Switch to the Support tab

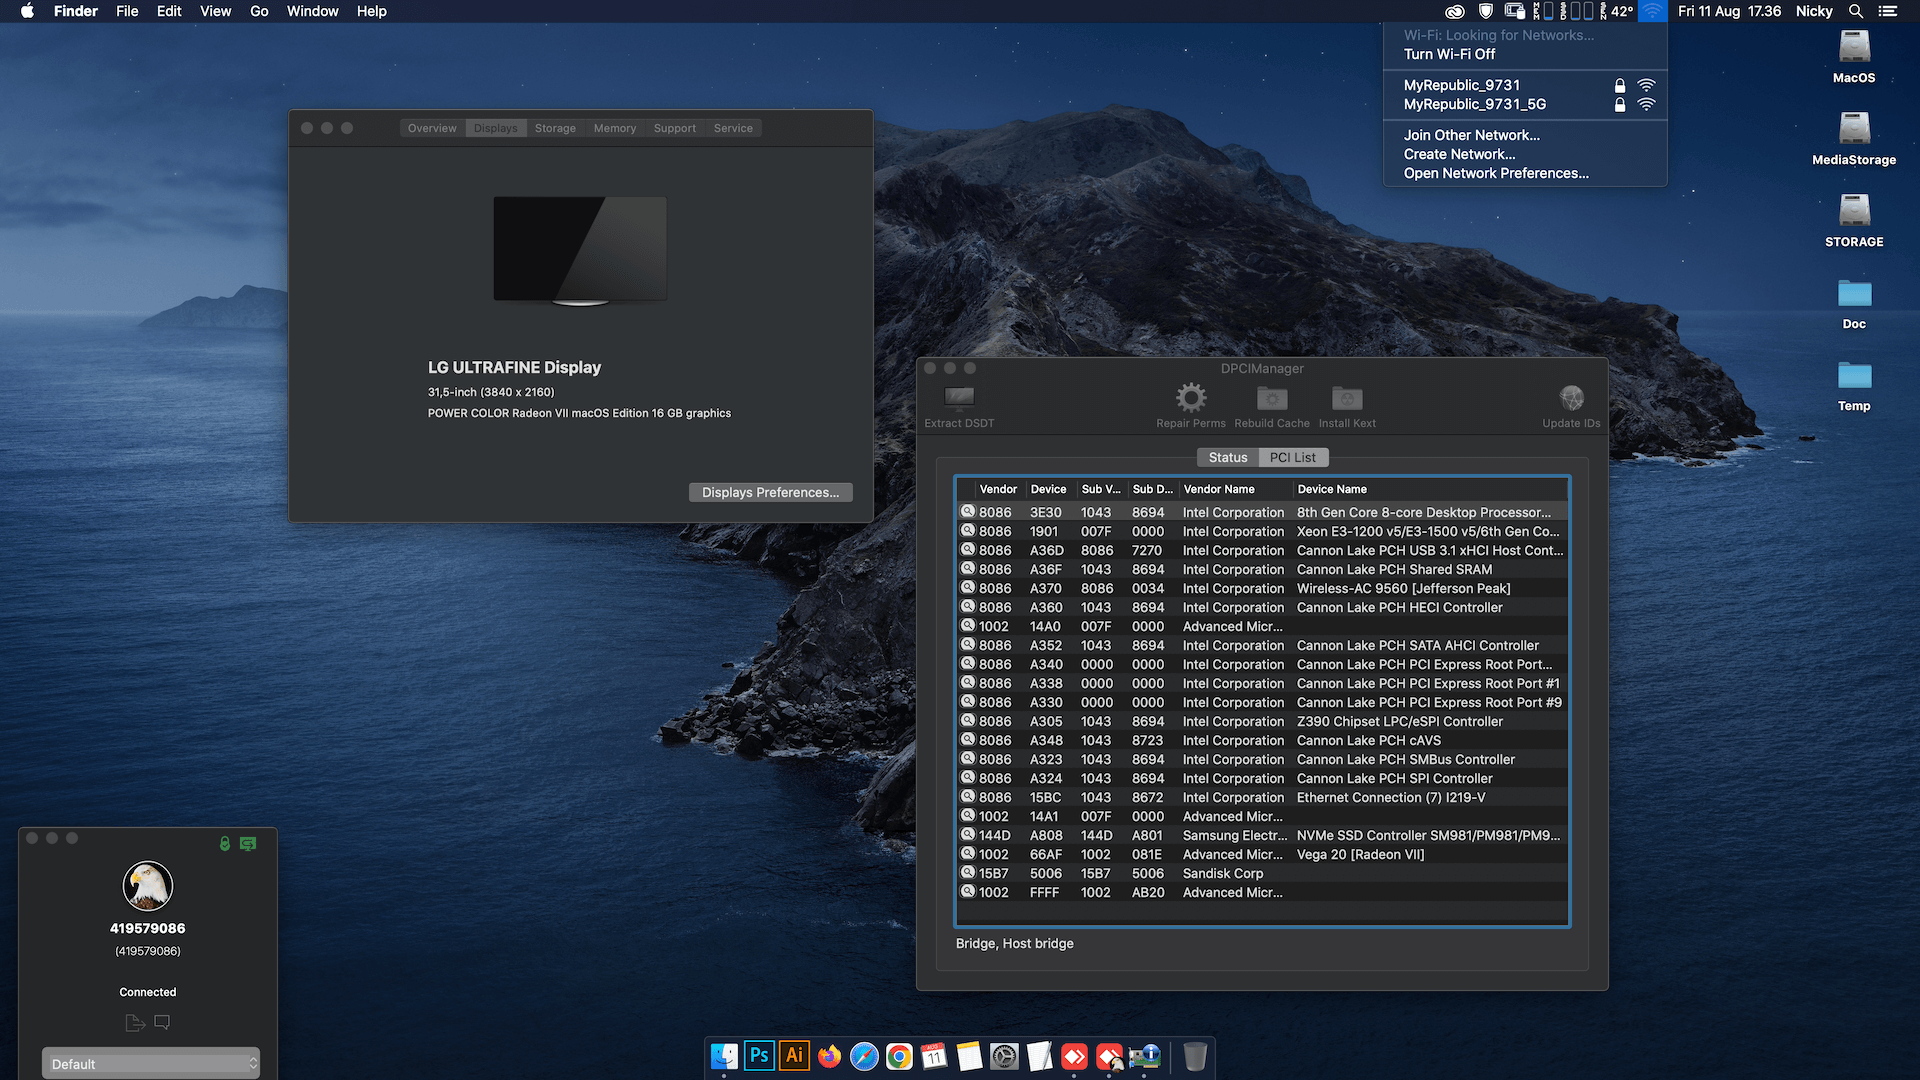point(675,128)
